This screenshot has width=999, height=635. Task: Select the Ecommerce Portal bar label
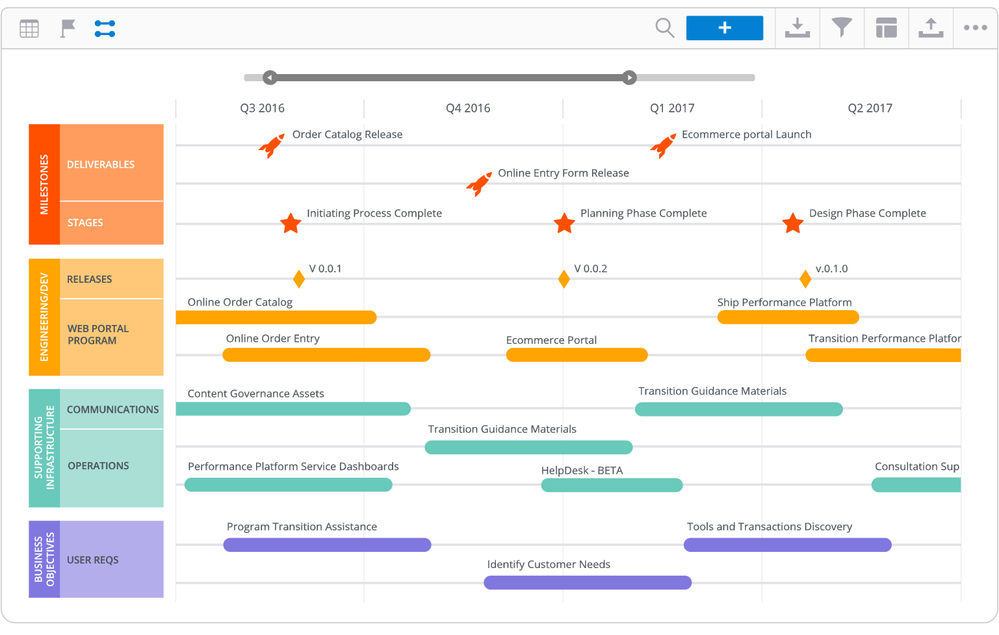click(551, 340)
